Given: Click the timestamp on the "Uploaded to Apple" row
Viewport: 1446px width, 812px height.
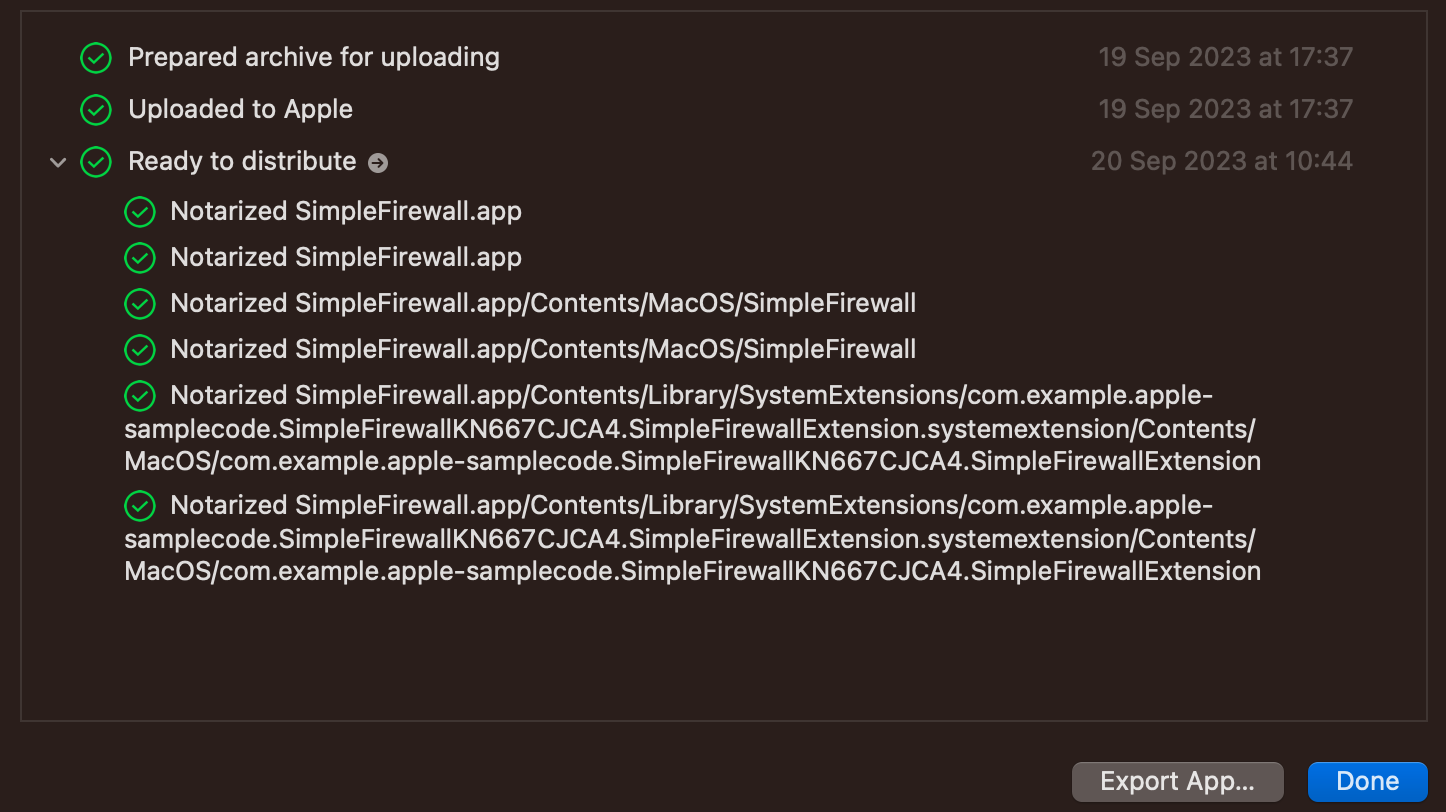Looking at the screenshot, I should tap(1225, 109).
